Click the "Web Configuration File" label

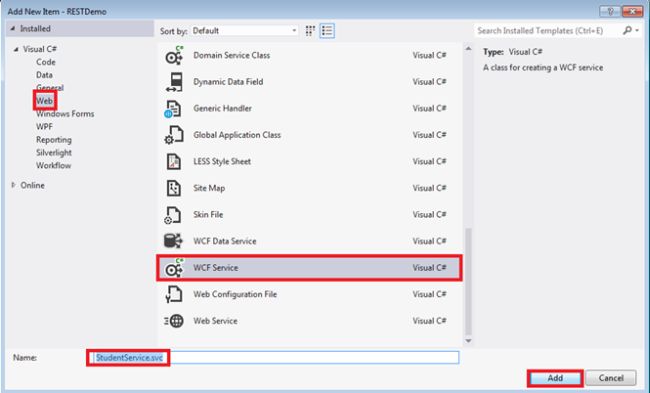coord(235,294)
